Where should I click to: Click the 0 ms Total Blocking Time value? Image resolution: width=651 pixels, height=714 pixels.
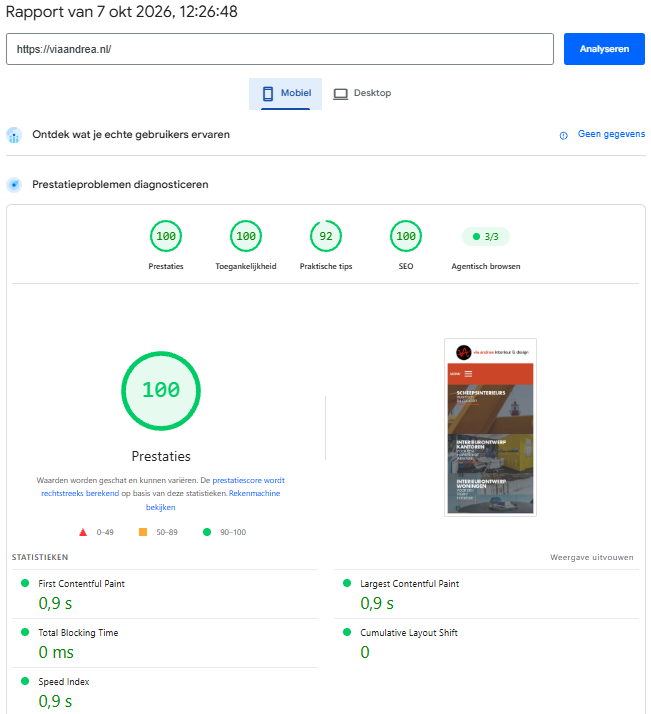56,653
